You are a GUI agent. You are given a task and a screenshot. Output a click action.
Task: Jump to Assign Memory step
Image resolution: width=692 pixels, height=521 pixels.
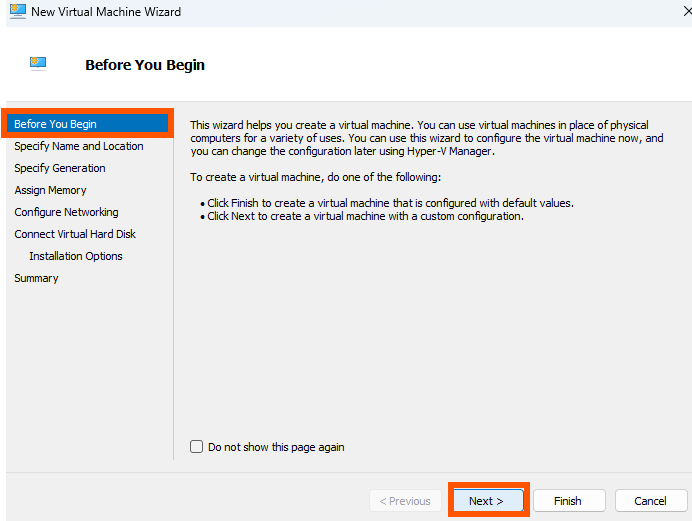[x=50, y=190]
